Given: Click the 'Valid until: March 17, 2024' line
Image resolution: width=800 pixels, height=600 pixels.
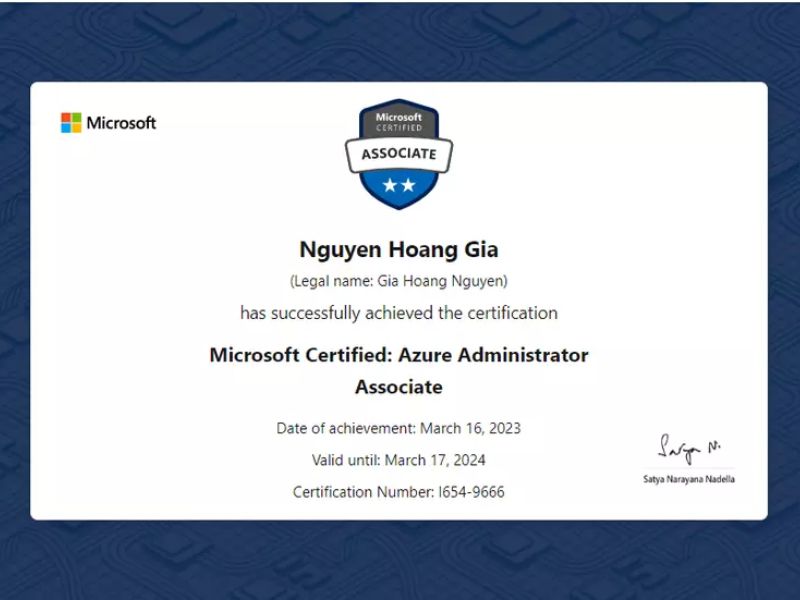Looking at the screenshot, I should point(399,460).
